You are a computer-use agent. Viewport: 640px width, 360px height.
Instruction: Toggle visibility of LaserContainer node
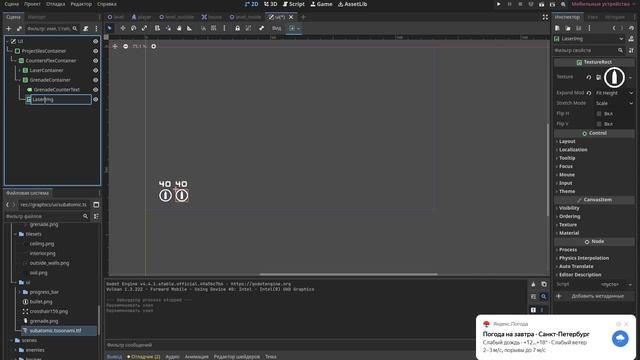tap(96, 70)
